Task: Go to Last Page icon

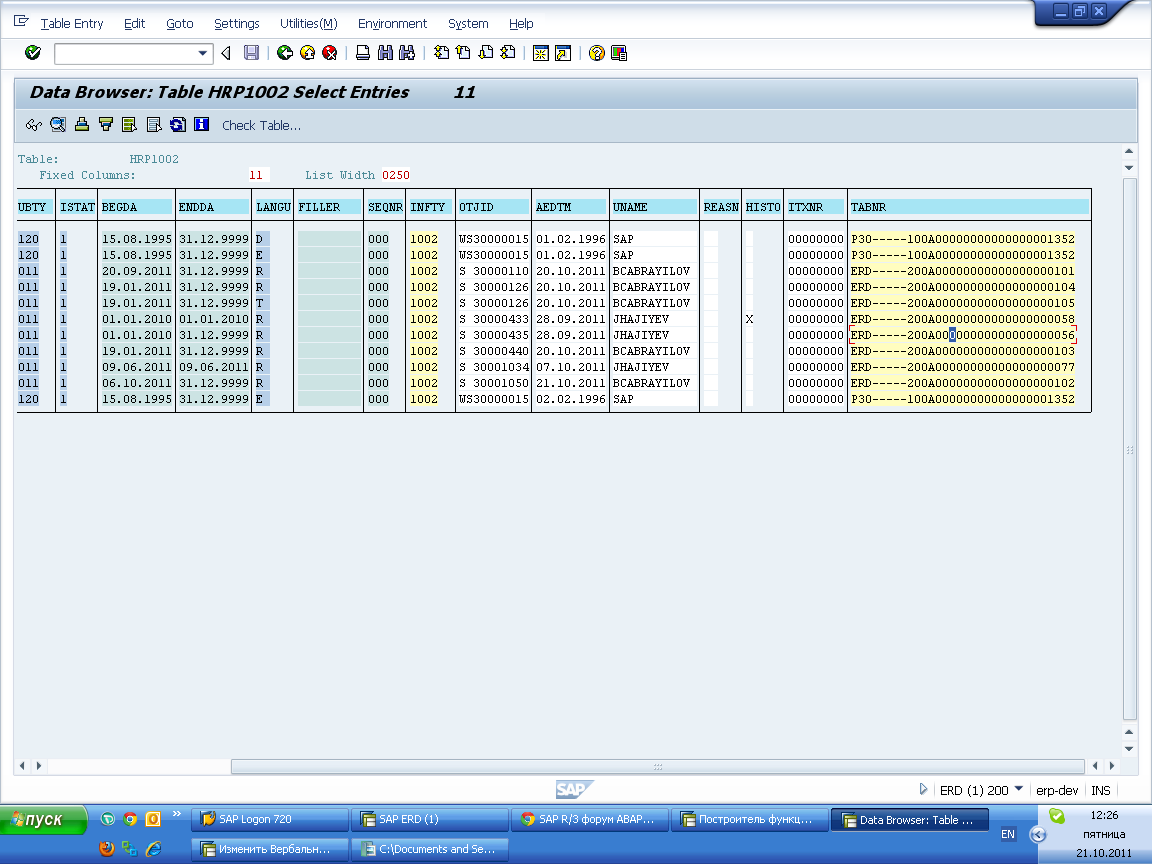Action: pos(508,53)
